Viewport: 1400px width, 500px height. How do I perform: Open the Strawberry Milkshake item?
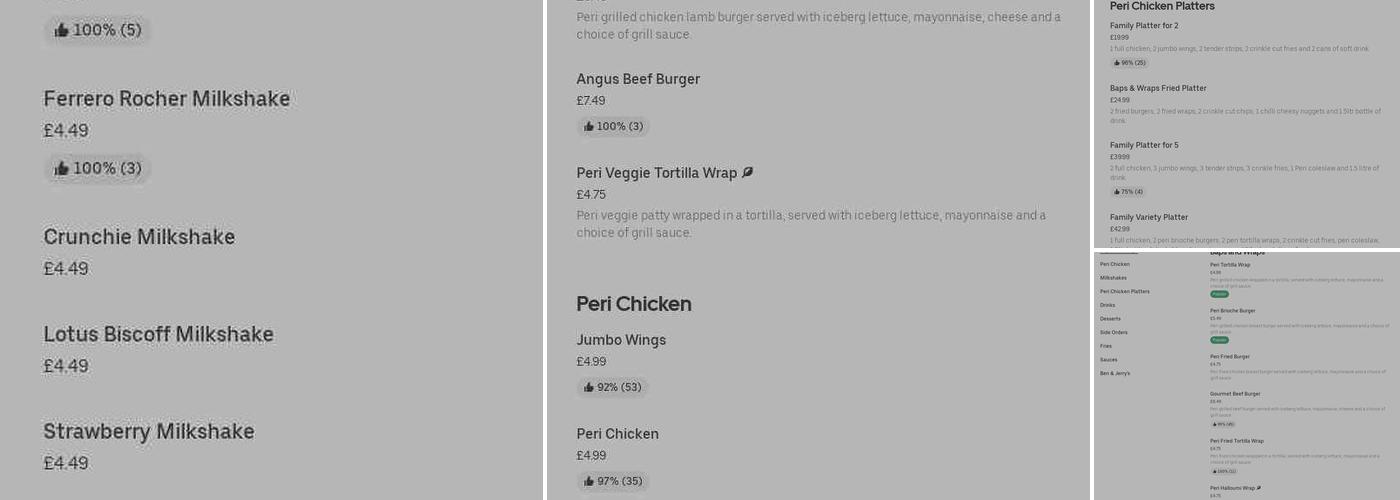(149, 431)
